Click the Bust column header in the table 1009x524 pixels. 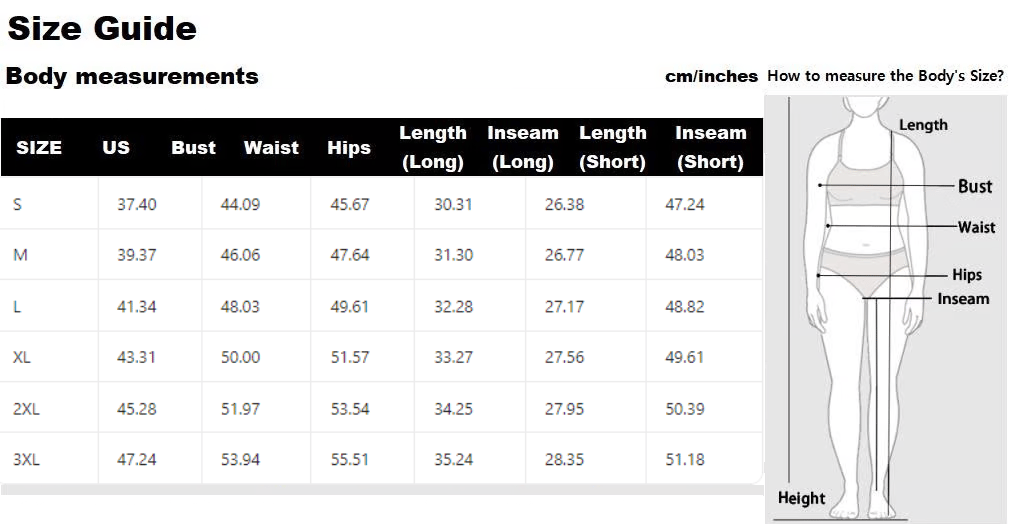point(193,147)
